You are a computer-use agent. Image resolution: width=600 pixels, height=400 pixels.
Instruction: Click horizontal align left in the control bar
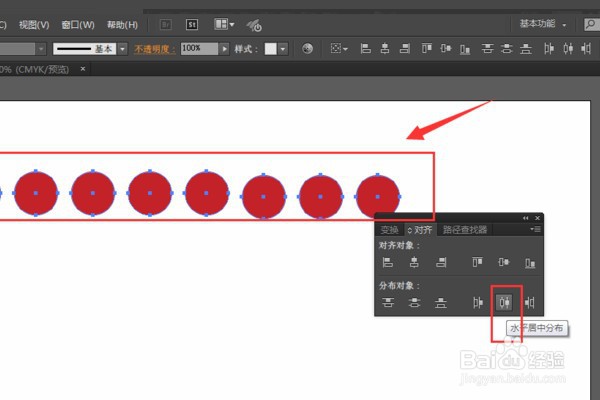pyautogui.click(x=365, y=49)
